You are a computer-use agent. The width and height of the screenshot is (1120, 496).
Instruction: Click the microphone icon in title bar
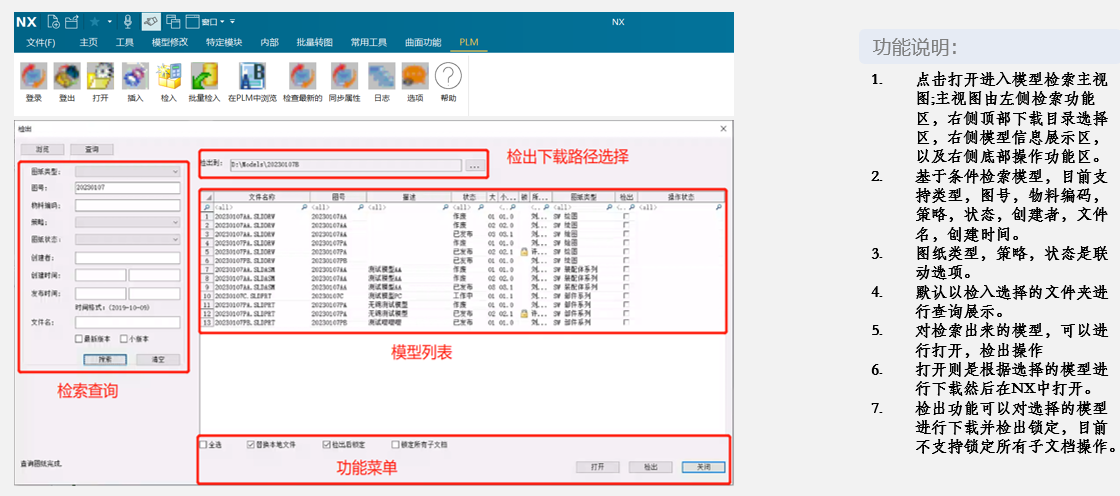(127, 21)
